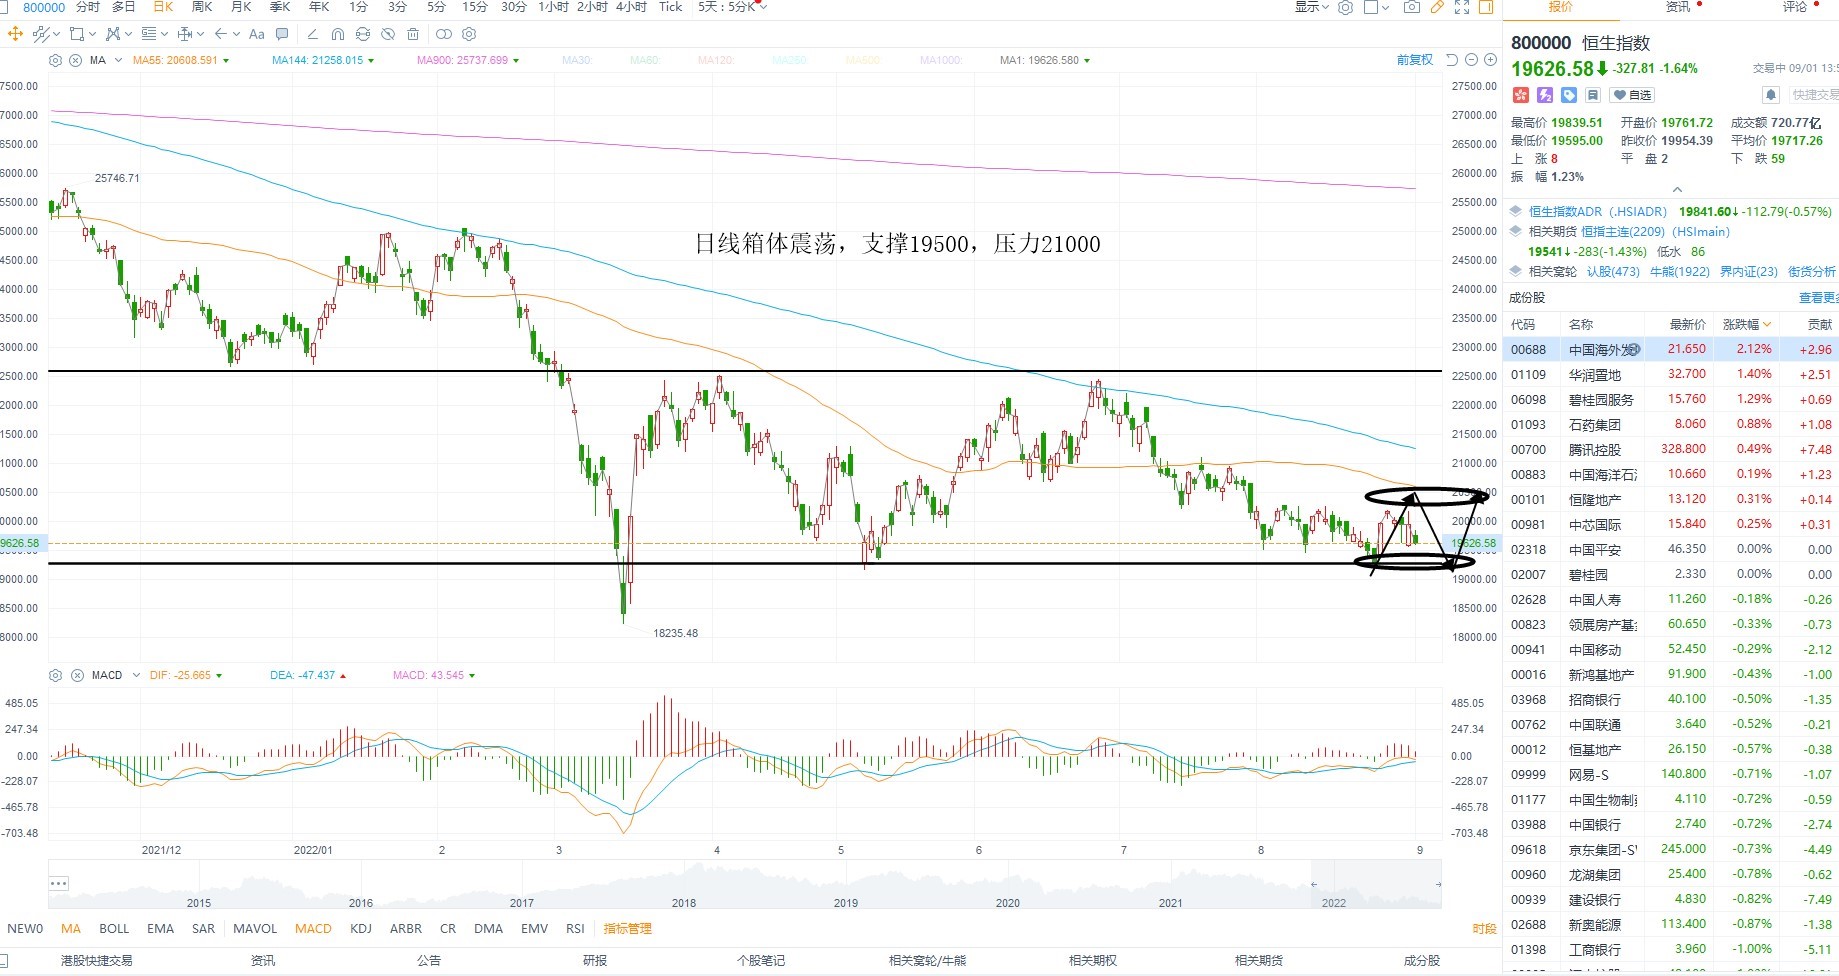Image resolution: width=1839 pixels, height=976 pixels.
Task: Click the purple lightning icon
Action: coord(1545,95)
